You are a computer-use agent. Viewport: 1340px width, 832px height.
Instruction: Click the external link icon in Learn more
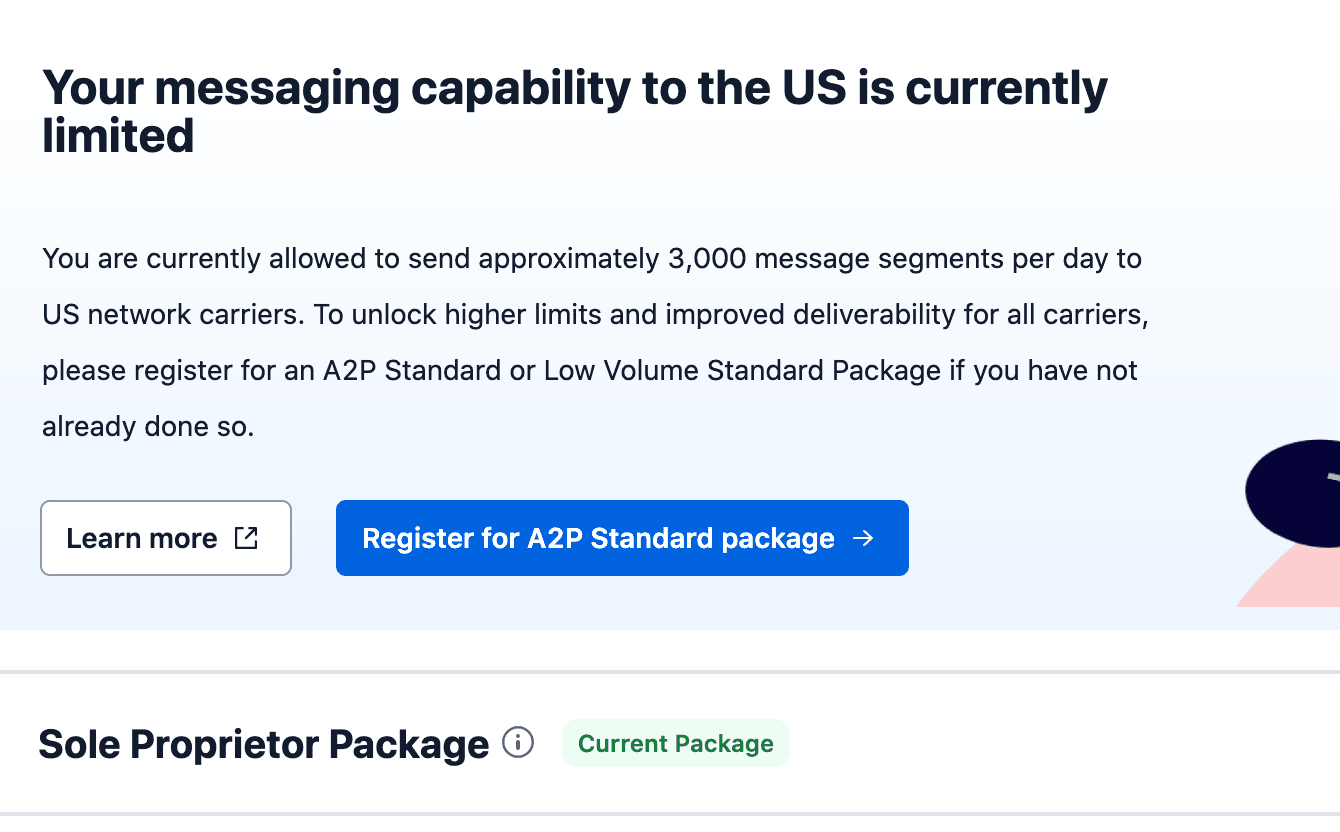pyautogui.click(x=246, y=538)
